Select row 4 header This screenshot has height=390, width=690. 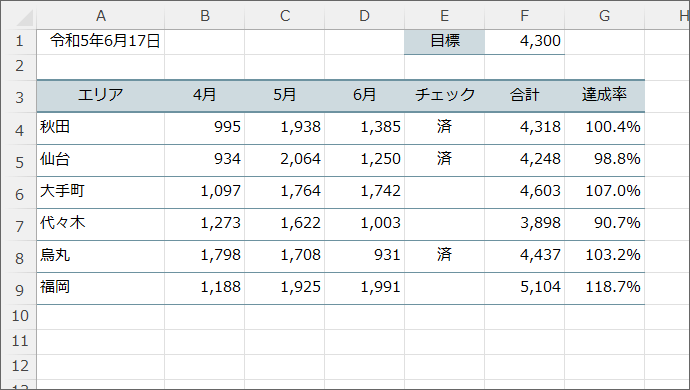pyautogui.click(x=19, y=128)
